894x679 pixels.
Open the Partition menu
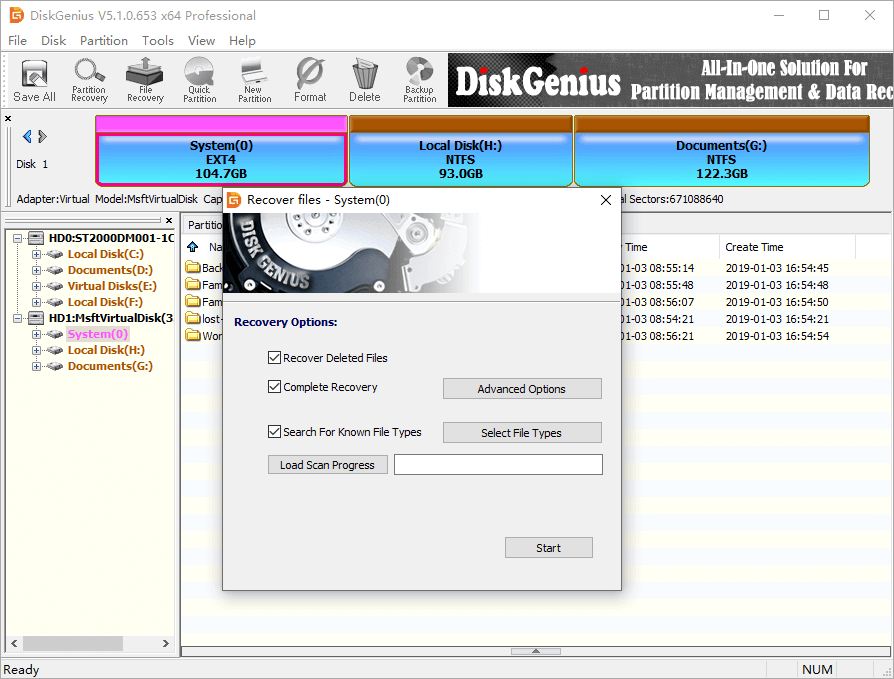[x=104, y=41]
